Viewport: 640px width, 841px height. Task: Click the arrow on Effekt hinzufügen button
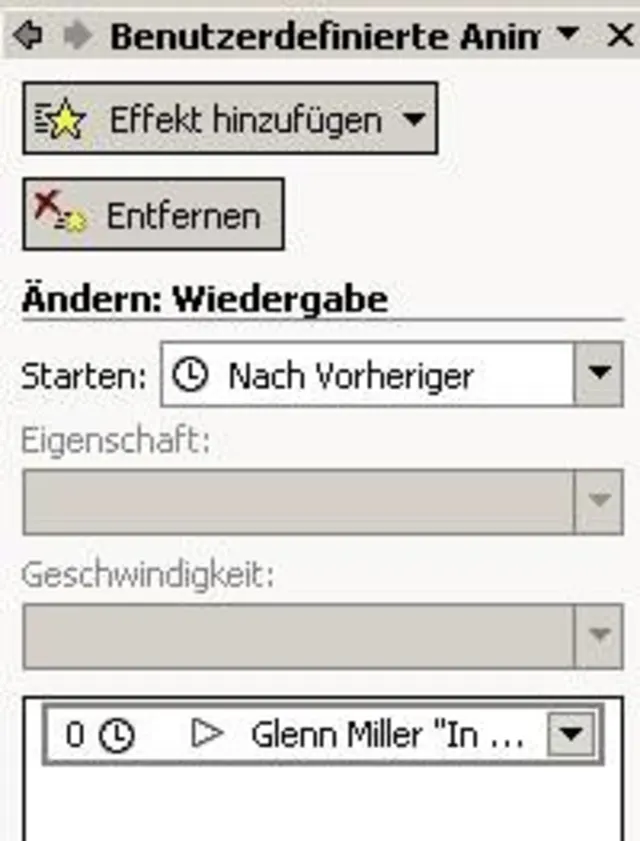pos(414,119)
